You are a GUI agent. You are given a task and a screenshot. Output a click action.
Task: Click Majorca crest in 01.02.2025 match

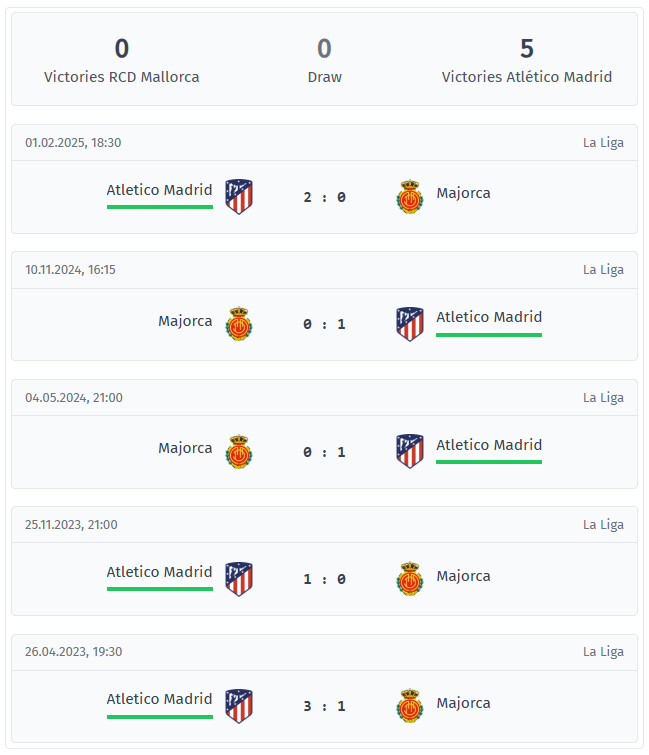(x=410, y=196)
